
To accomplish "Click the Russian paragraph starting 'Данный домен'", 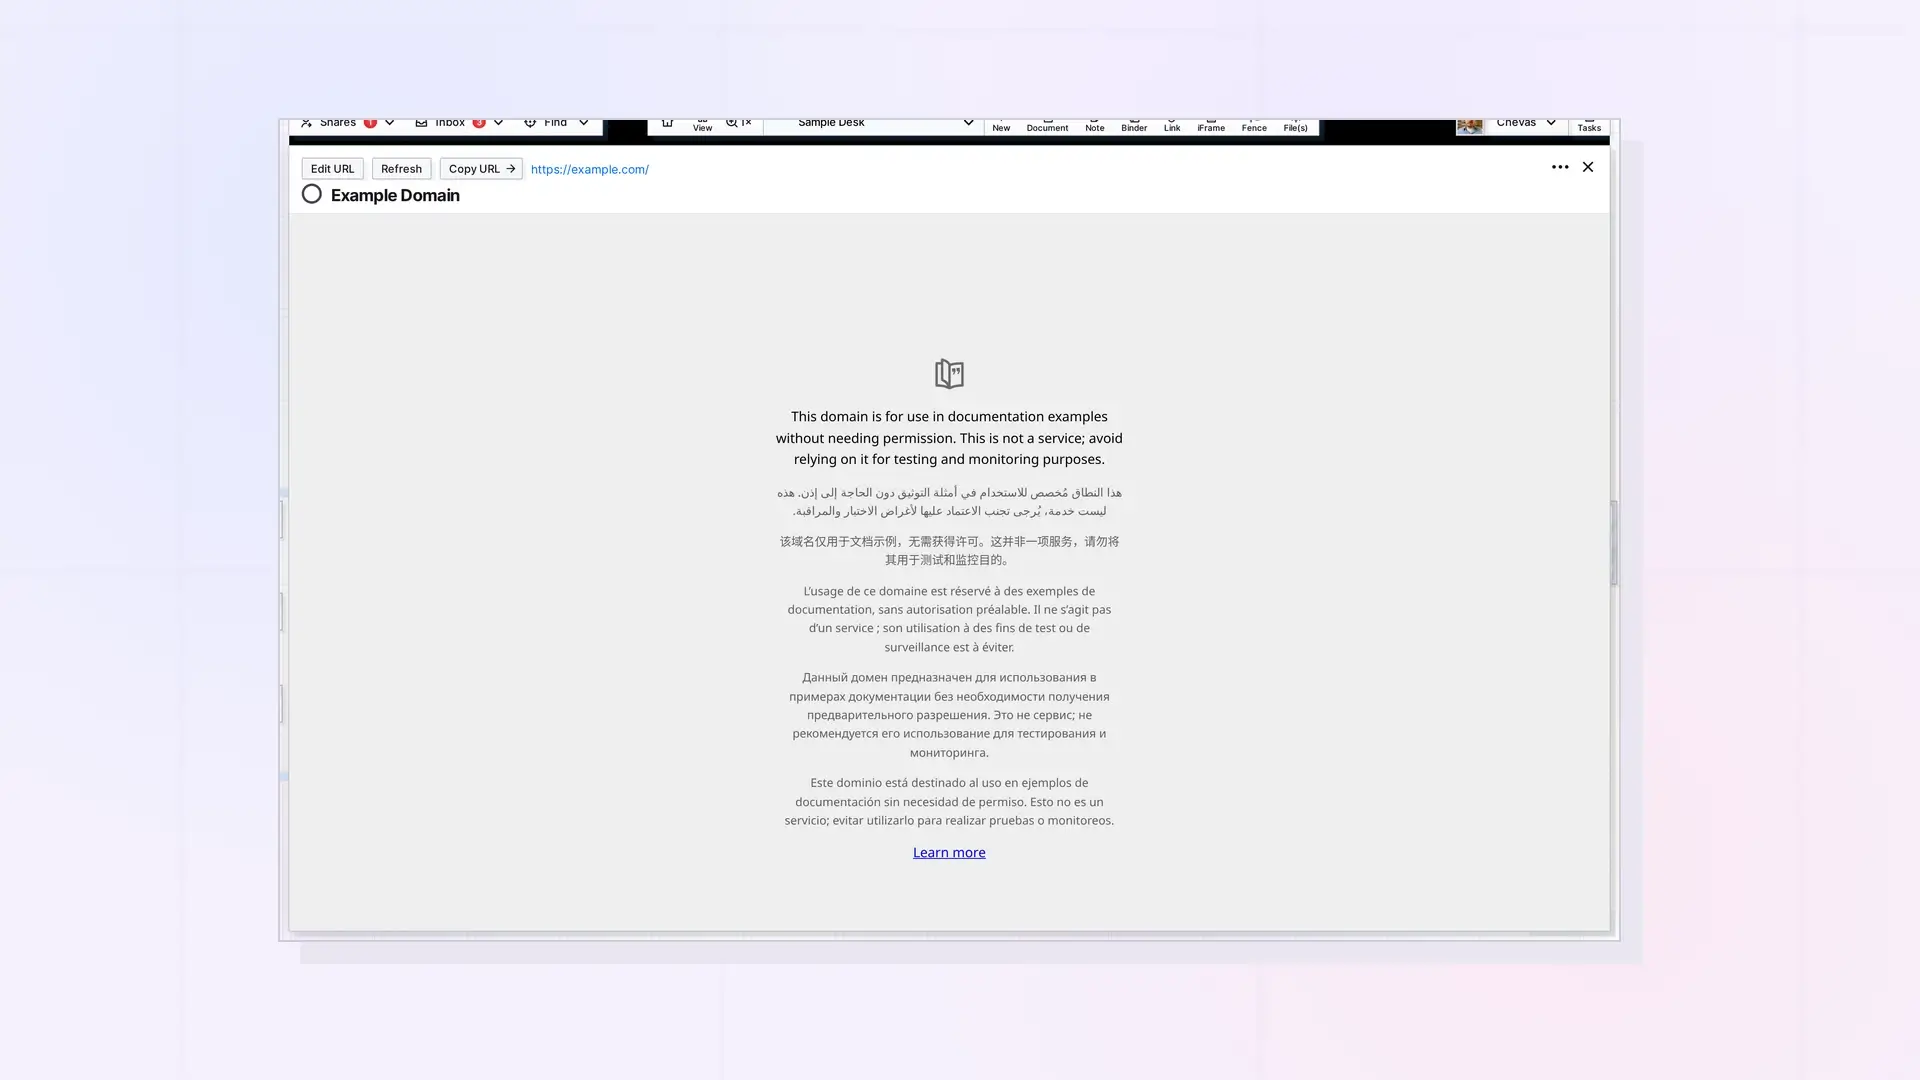I will (949, 715).
